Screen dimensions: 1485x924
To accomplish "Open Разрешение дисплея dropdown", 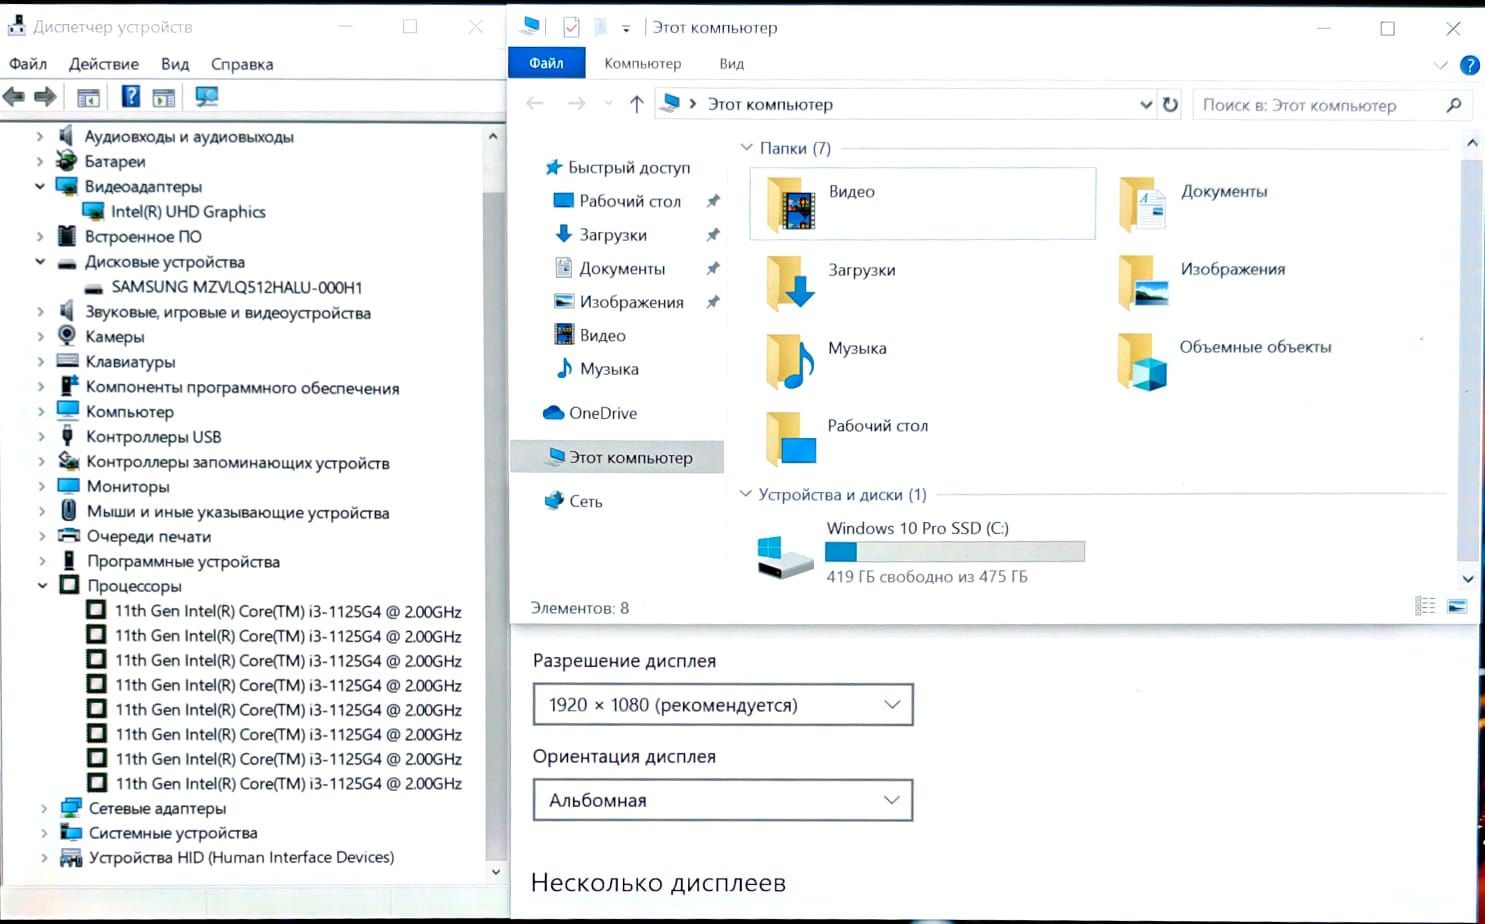I will tap(723, 705).
